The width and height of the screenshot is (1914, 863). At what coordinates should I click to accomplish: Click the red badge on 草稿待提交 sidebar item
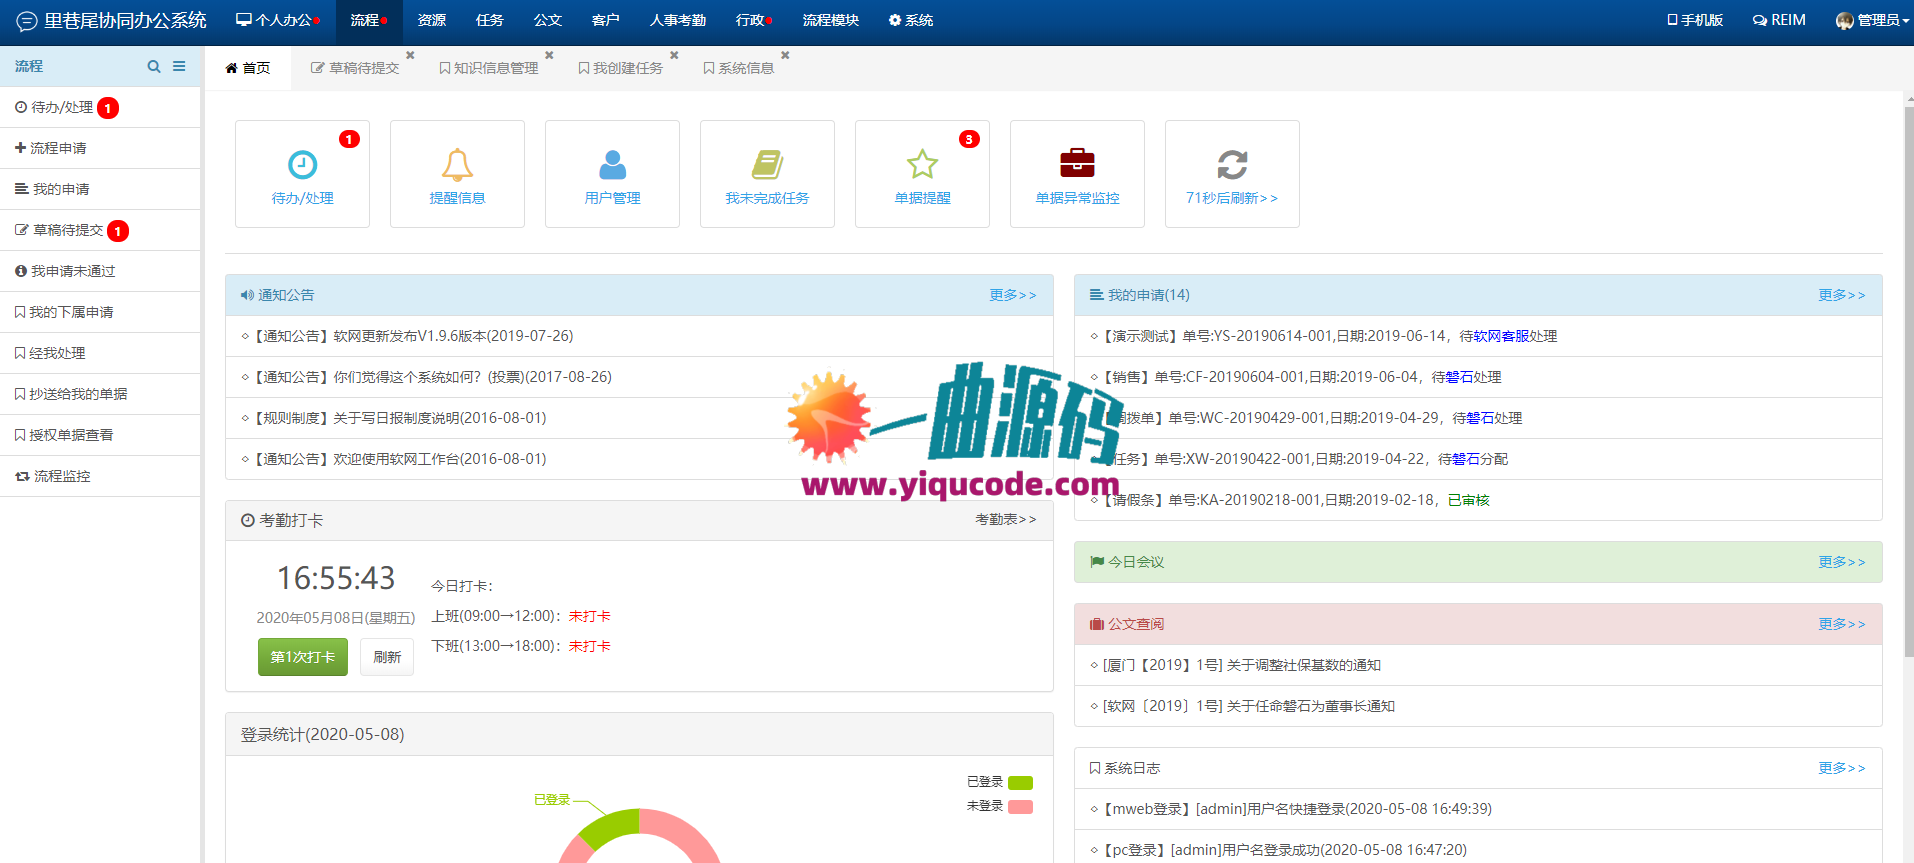tap(118, 231)
